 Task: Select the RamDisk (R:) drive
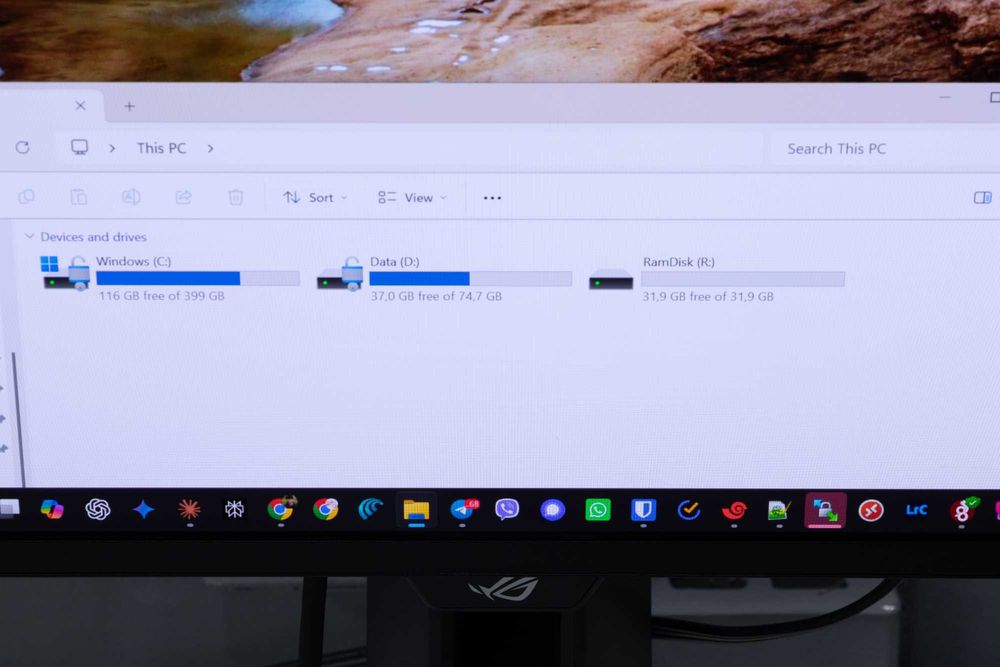[717, 279]
